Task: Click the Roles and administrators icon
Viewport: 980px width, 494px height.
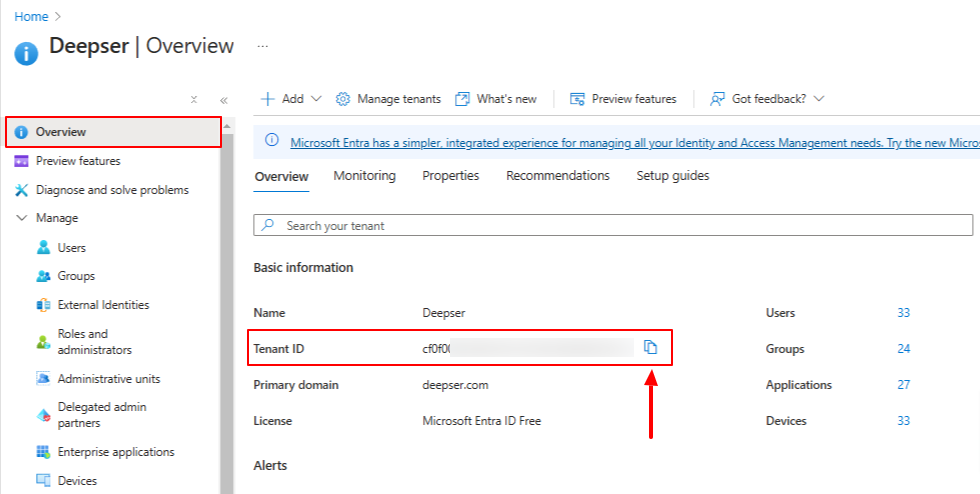Action: (43, 342)
